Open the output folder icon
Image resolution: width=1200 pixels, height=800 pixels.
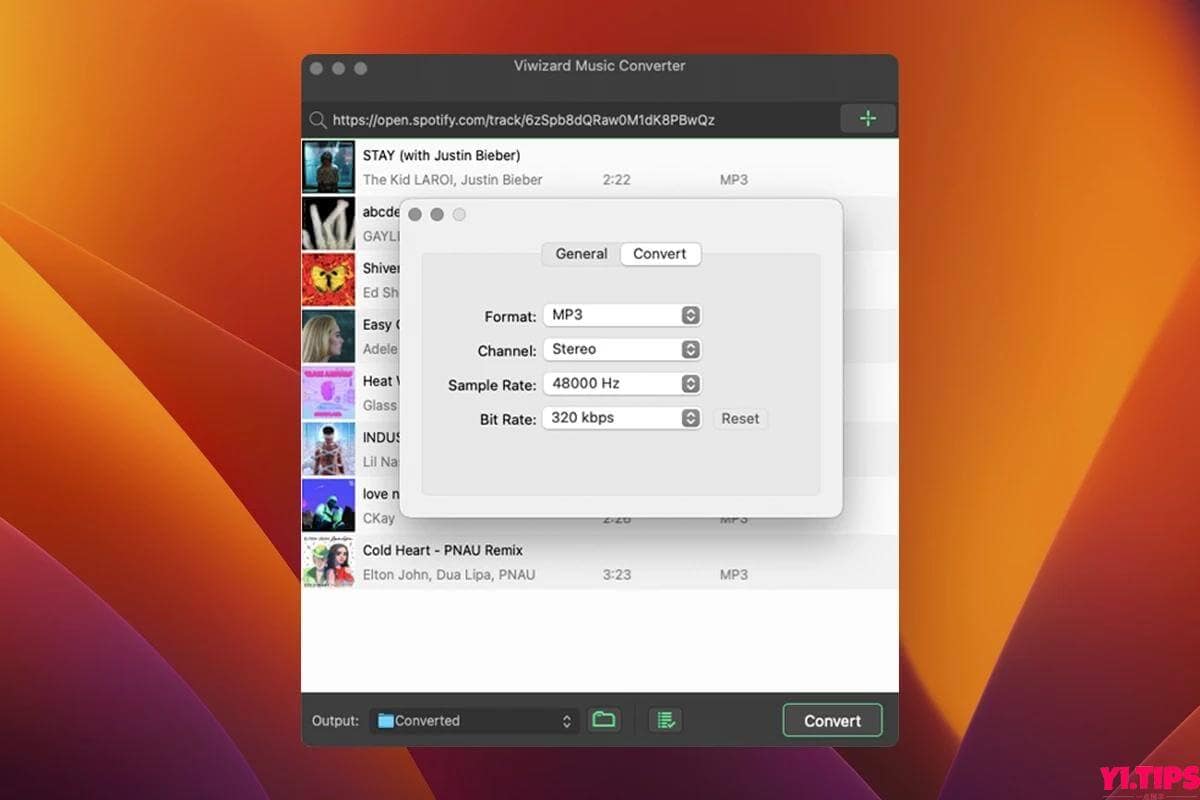pyautogui.click(x=604, y=720)
